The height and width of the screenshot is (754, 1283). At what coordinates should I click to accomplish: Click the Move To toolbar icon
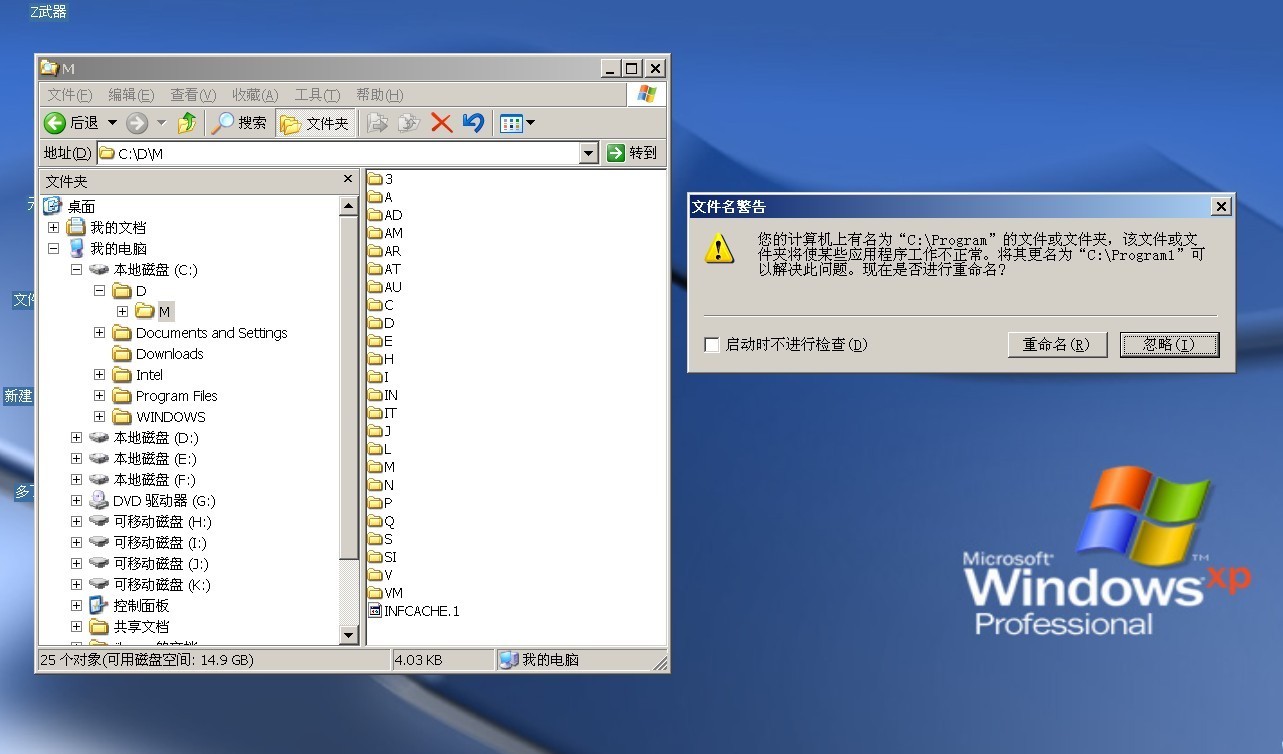click(377, 123)
